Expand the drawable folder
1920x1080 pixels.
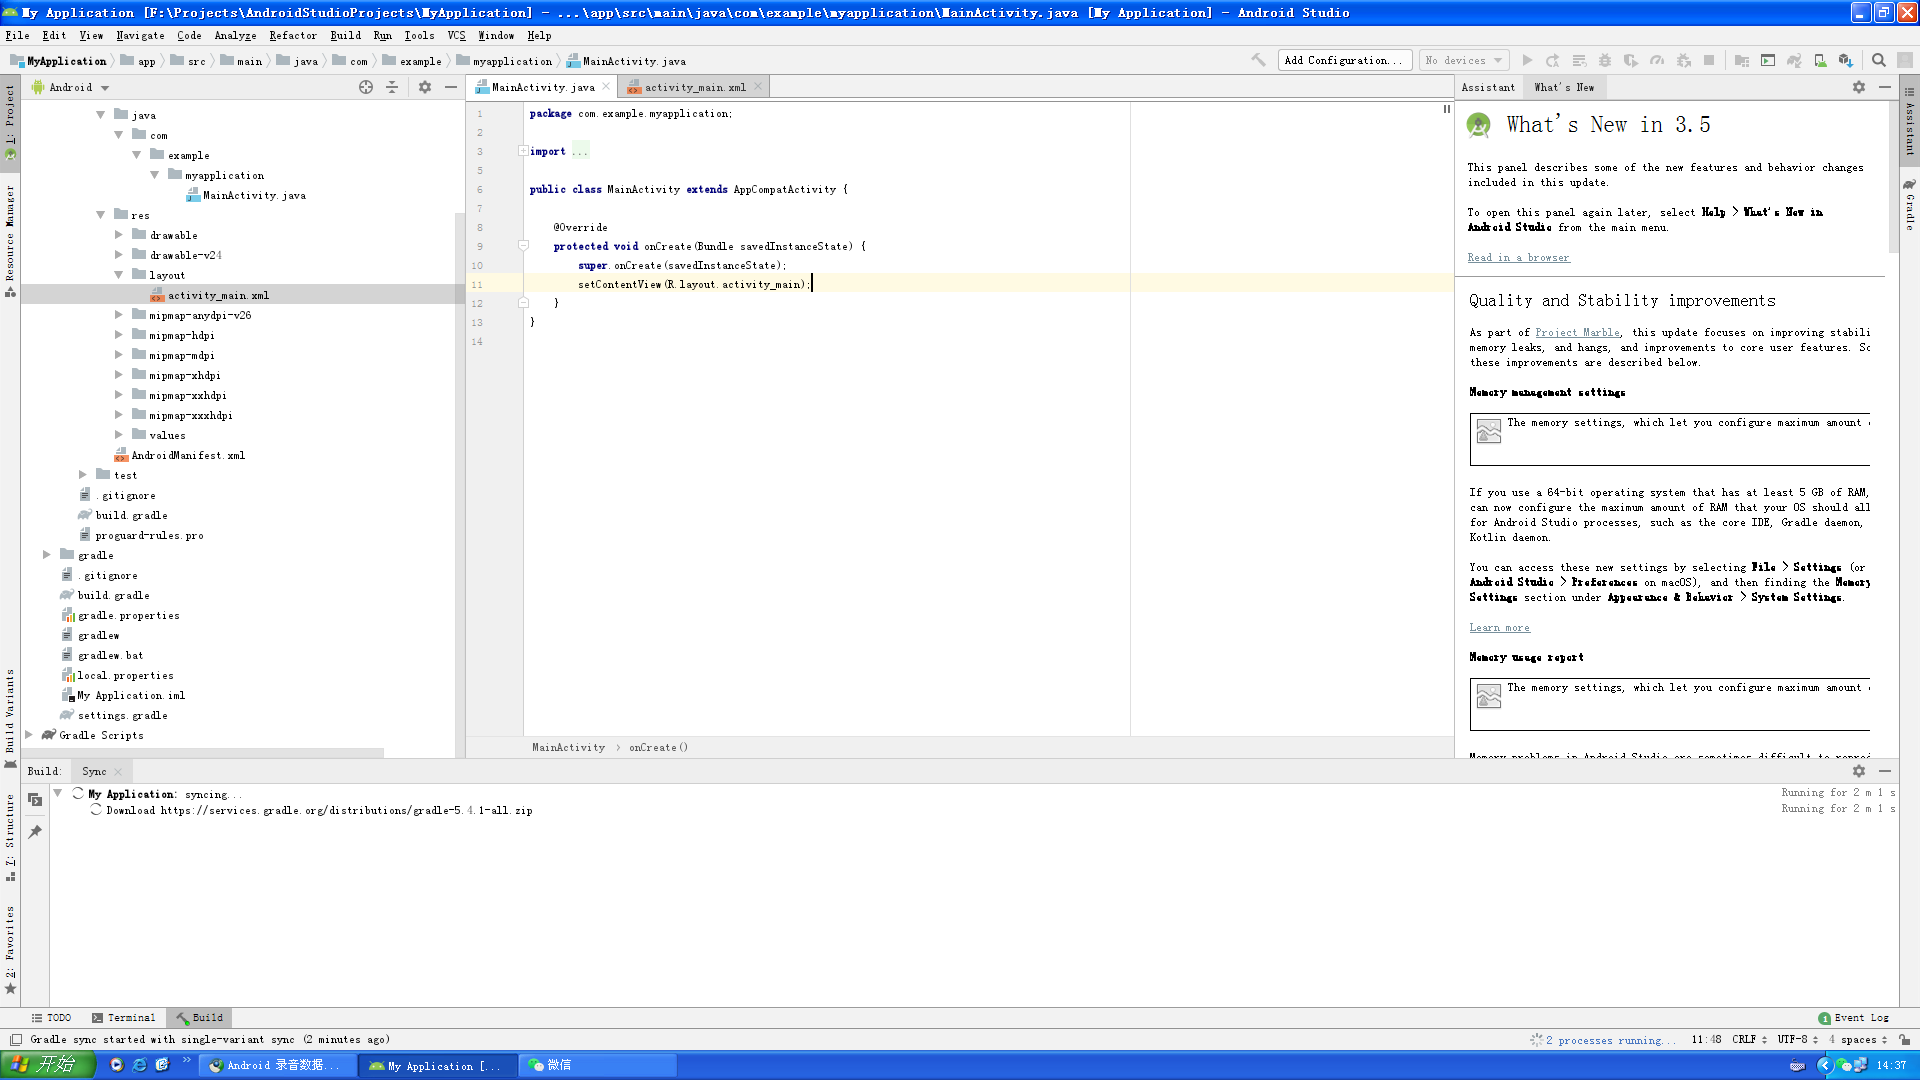click(x=119, y=235)
